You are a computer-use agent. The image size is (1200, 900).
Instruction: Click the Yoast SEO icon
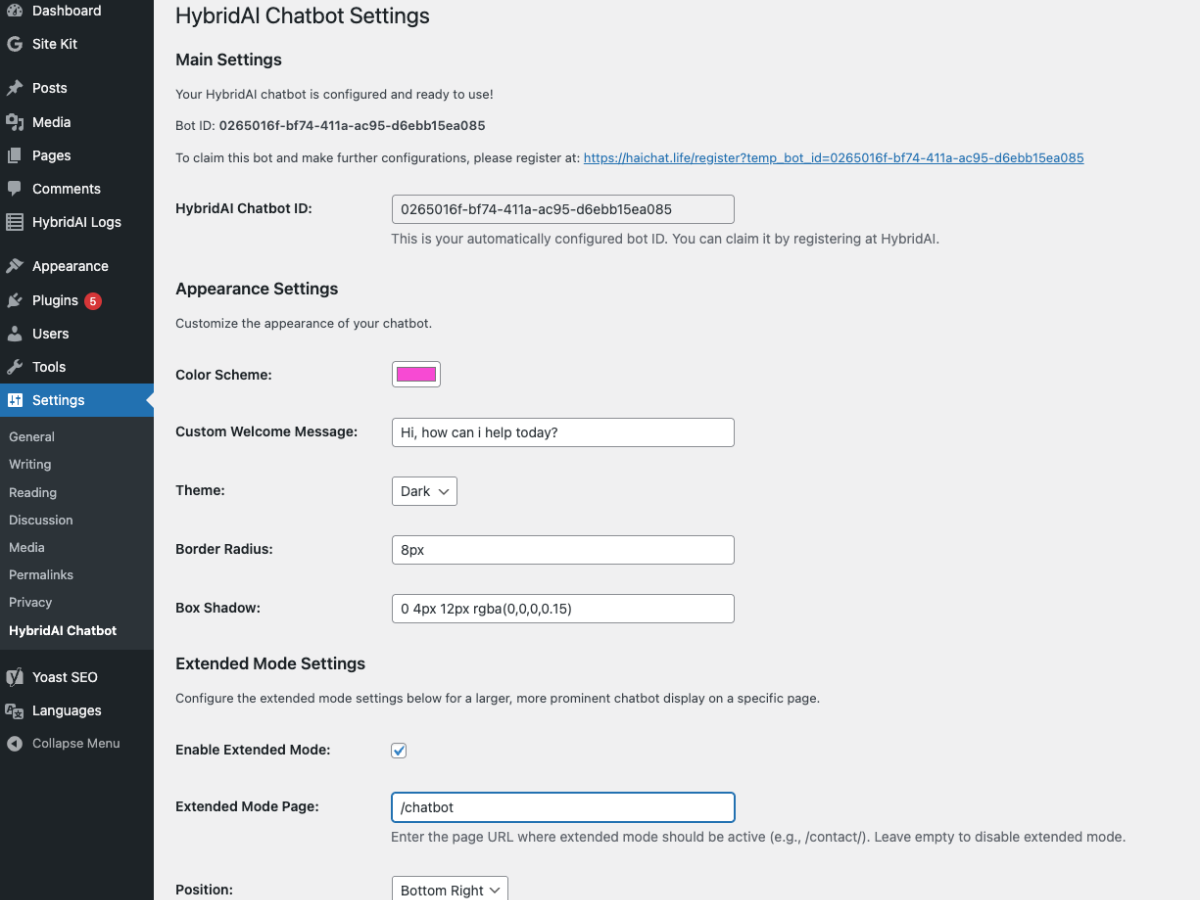click(15, 677)
